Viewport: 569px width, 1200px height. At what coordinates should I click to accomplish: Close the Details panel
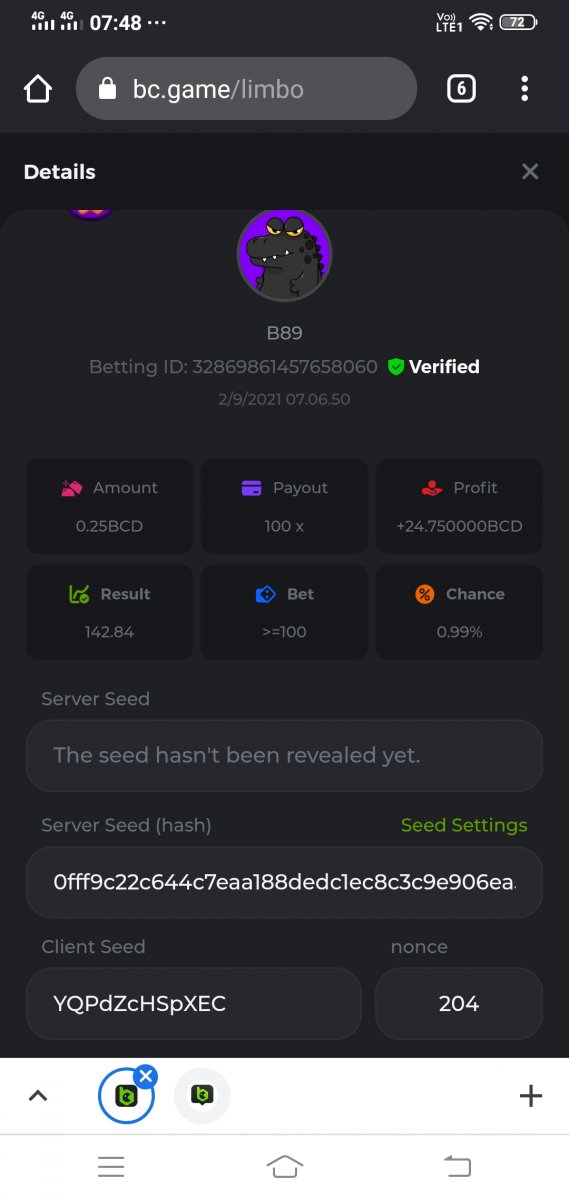pos(530,172)
